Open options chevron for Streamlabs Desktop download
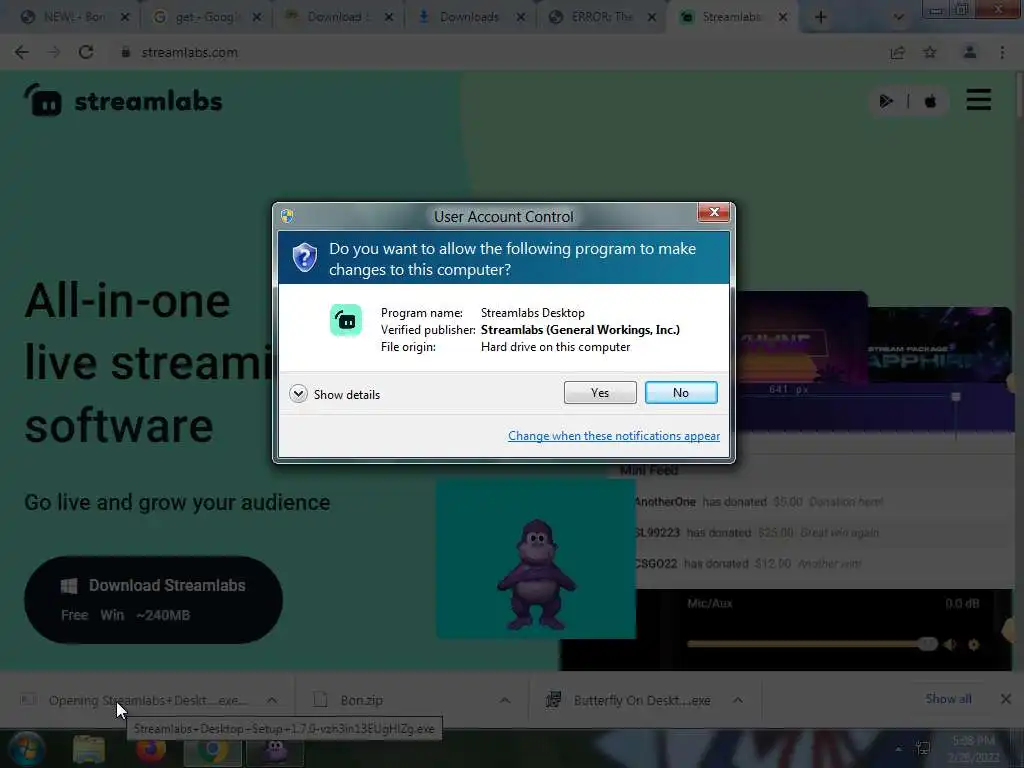This screenshot has height=768, width=1024. (272, 700)
